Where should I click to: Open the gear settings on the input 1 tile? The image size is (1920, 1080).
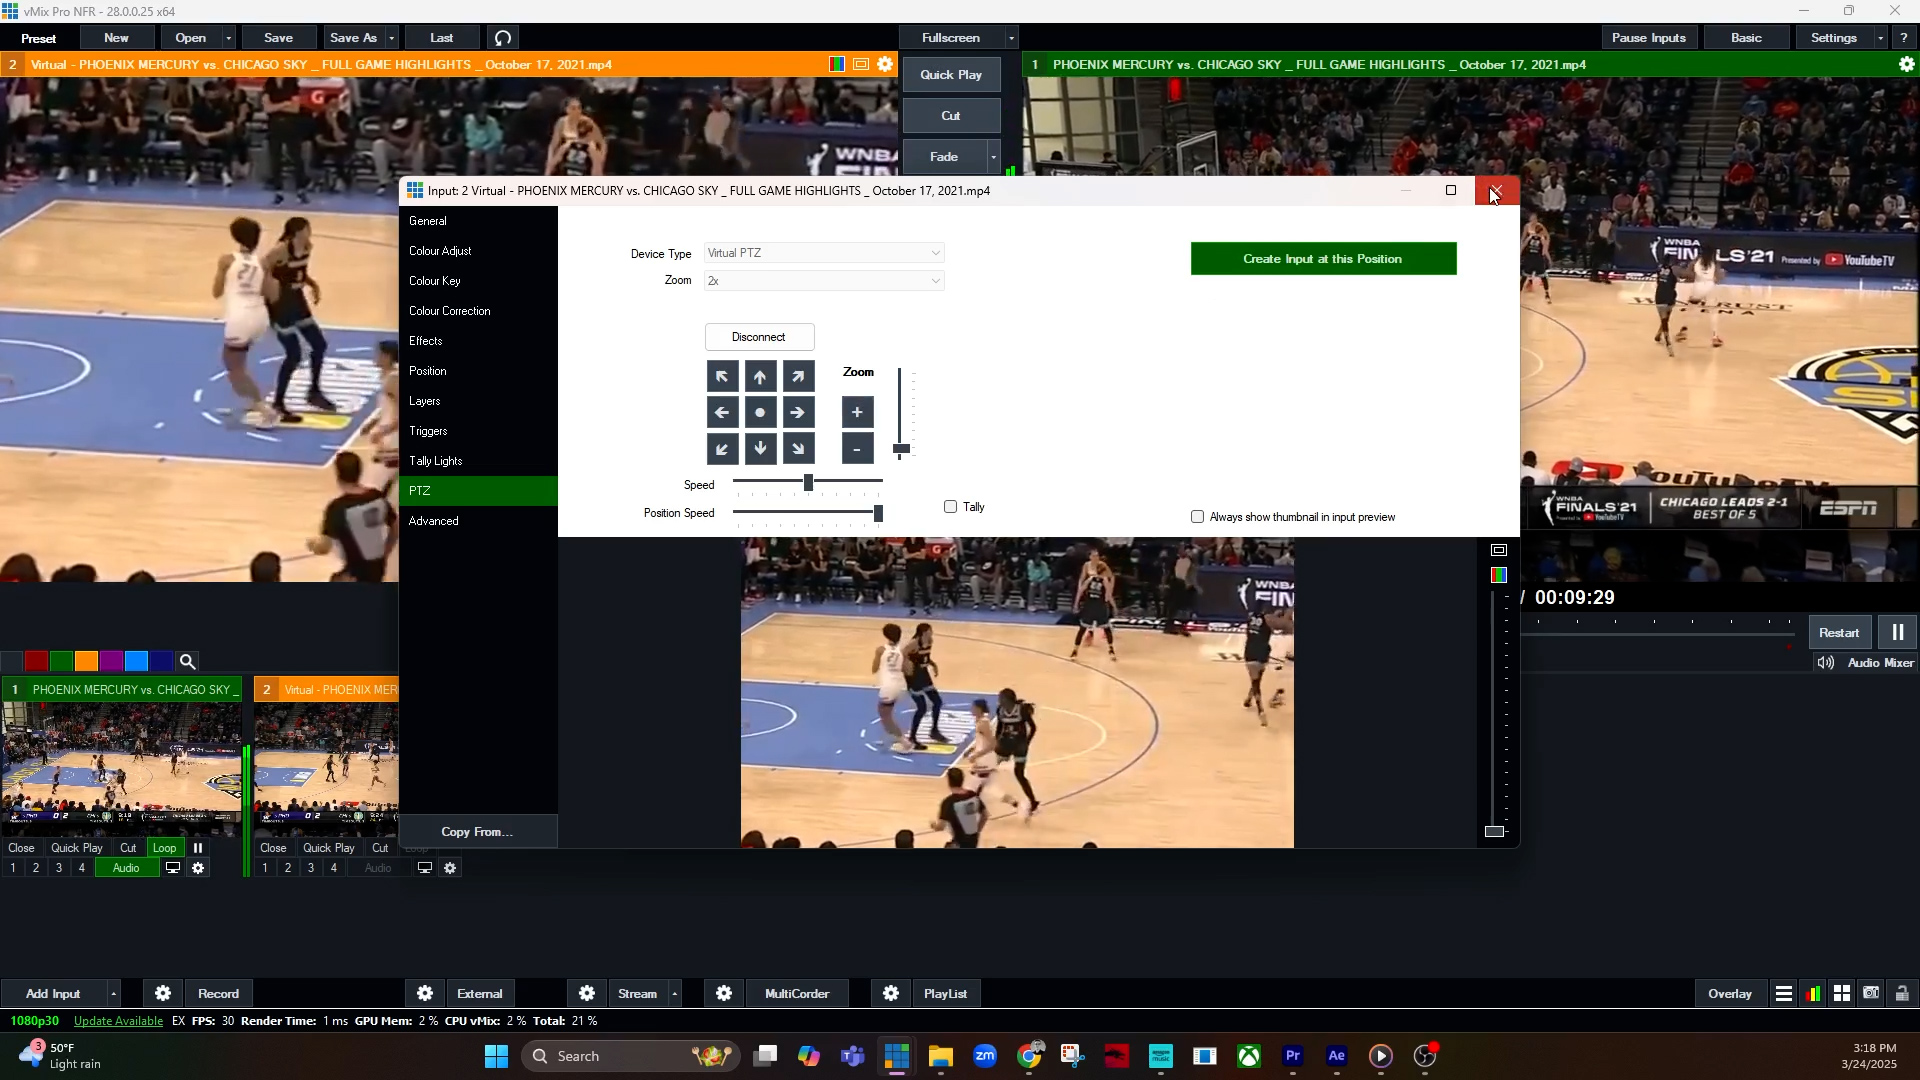[x=198, y=868]
